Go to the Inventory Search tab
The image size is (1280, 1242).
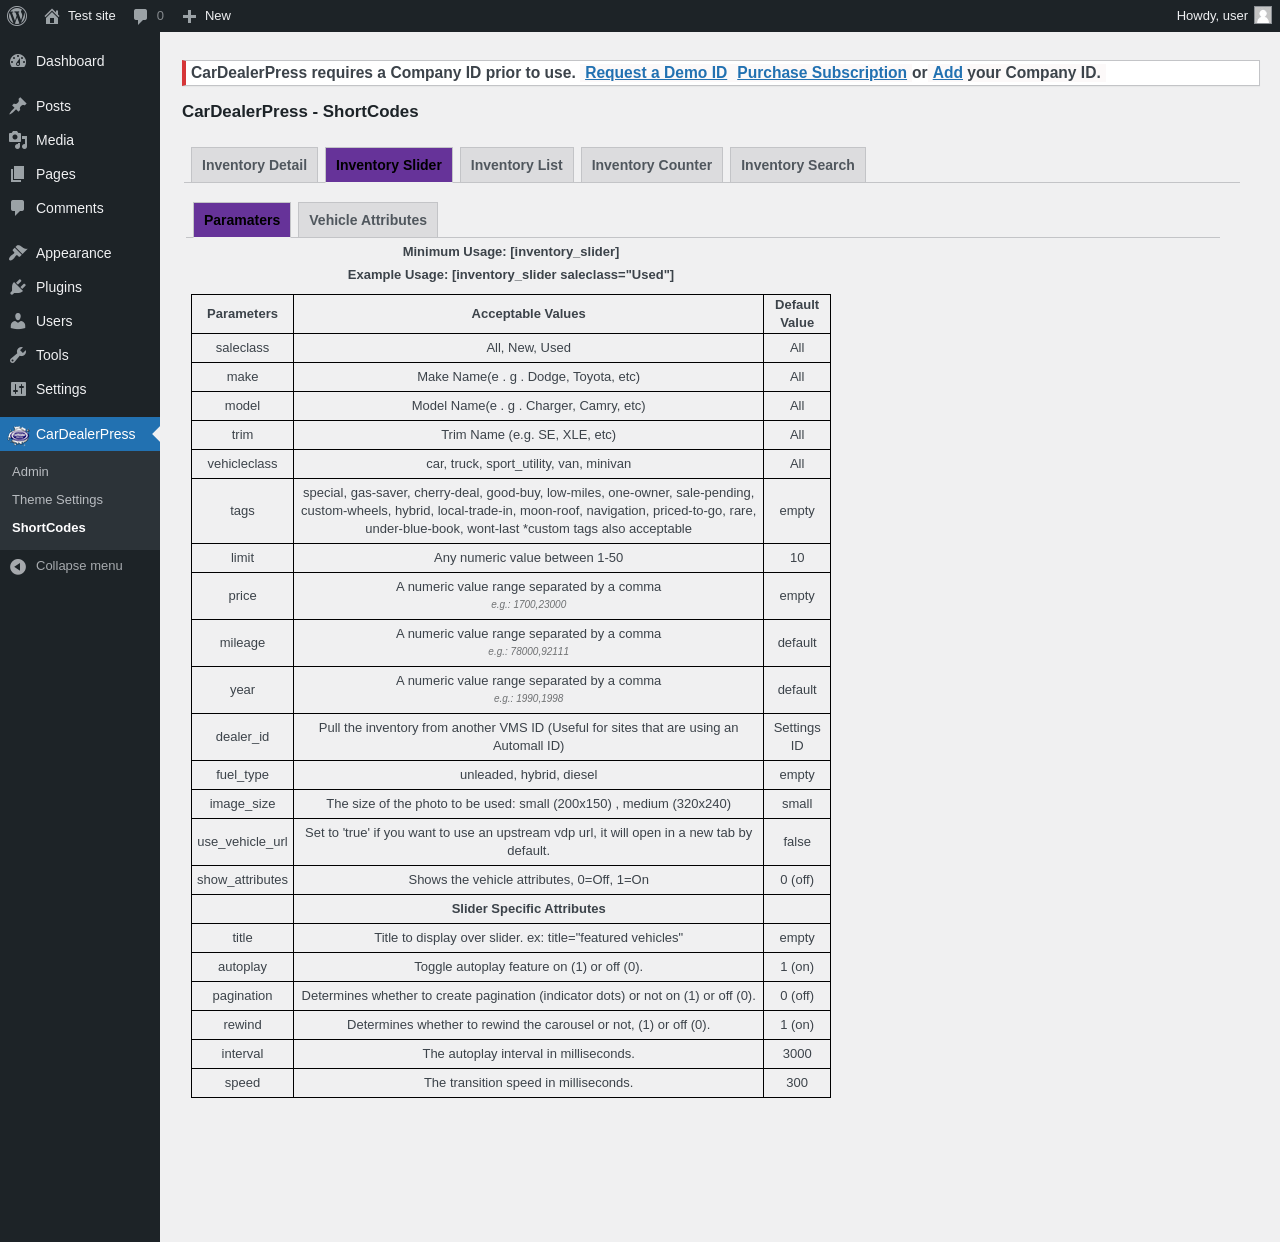(798, 165)
